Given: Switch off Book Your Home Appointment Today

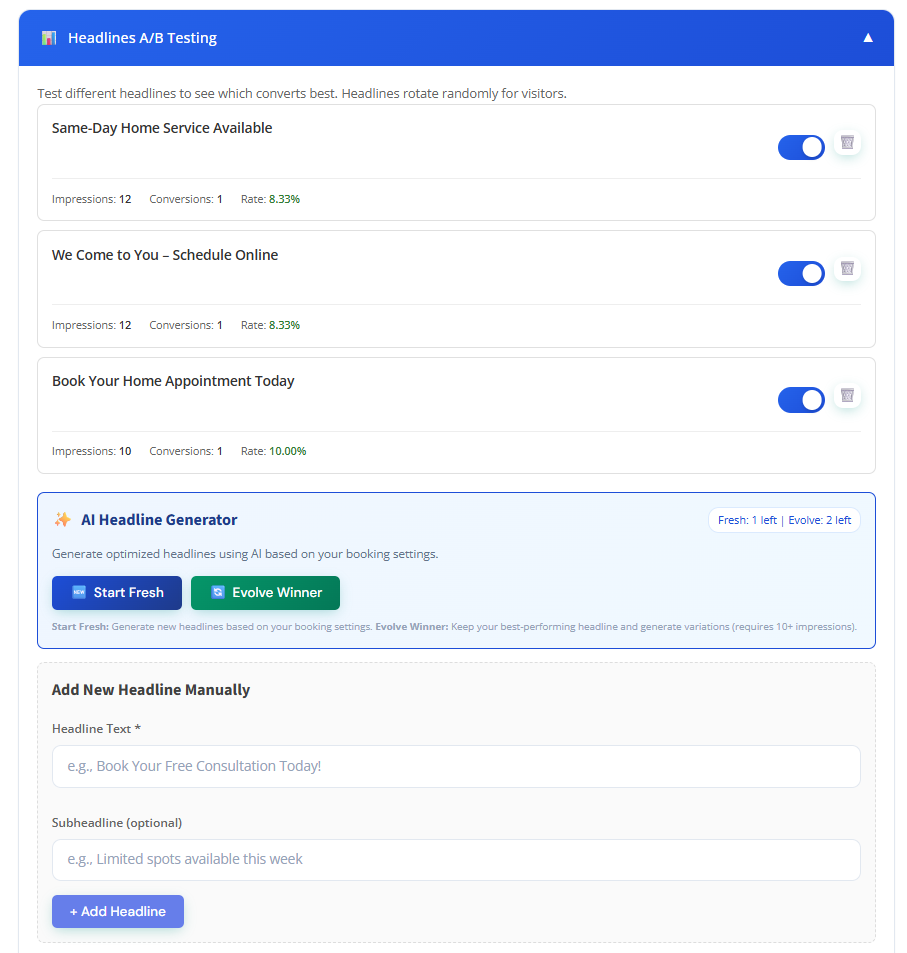Looking at the screenshot, I should 801,400.
